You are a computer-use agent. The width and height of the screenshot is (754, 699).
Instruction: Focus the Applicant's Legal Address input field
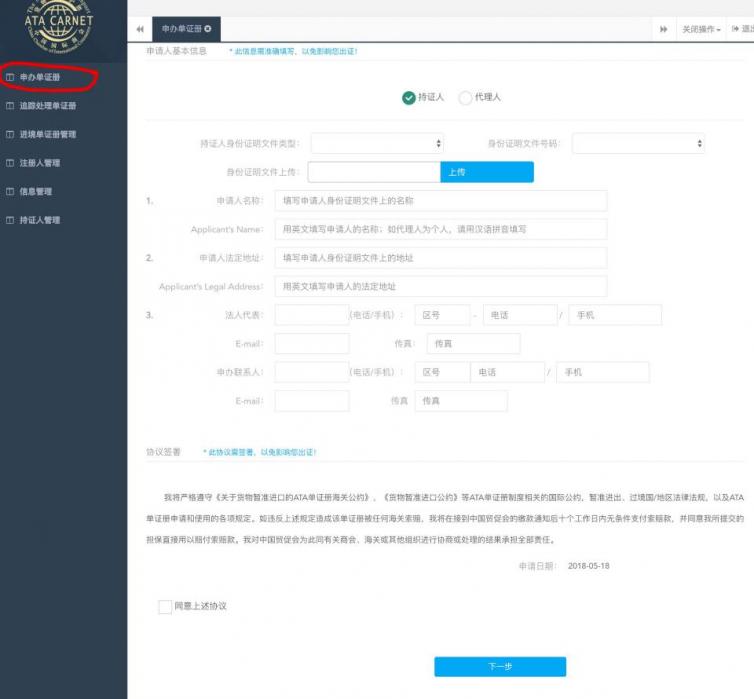[441, 287]
